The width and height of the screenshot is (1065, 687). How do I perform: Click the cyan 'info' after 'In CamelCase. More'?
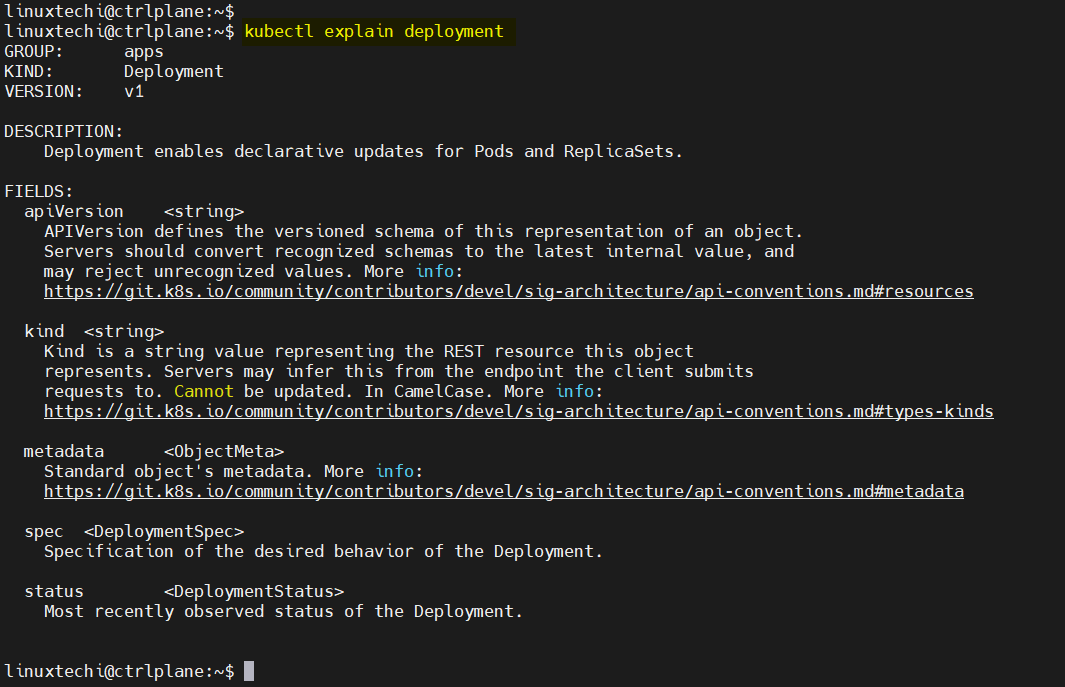tap(575, 391)
